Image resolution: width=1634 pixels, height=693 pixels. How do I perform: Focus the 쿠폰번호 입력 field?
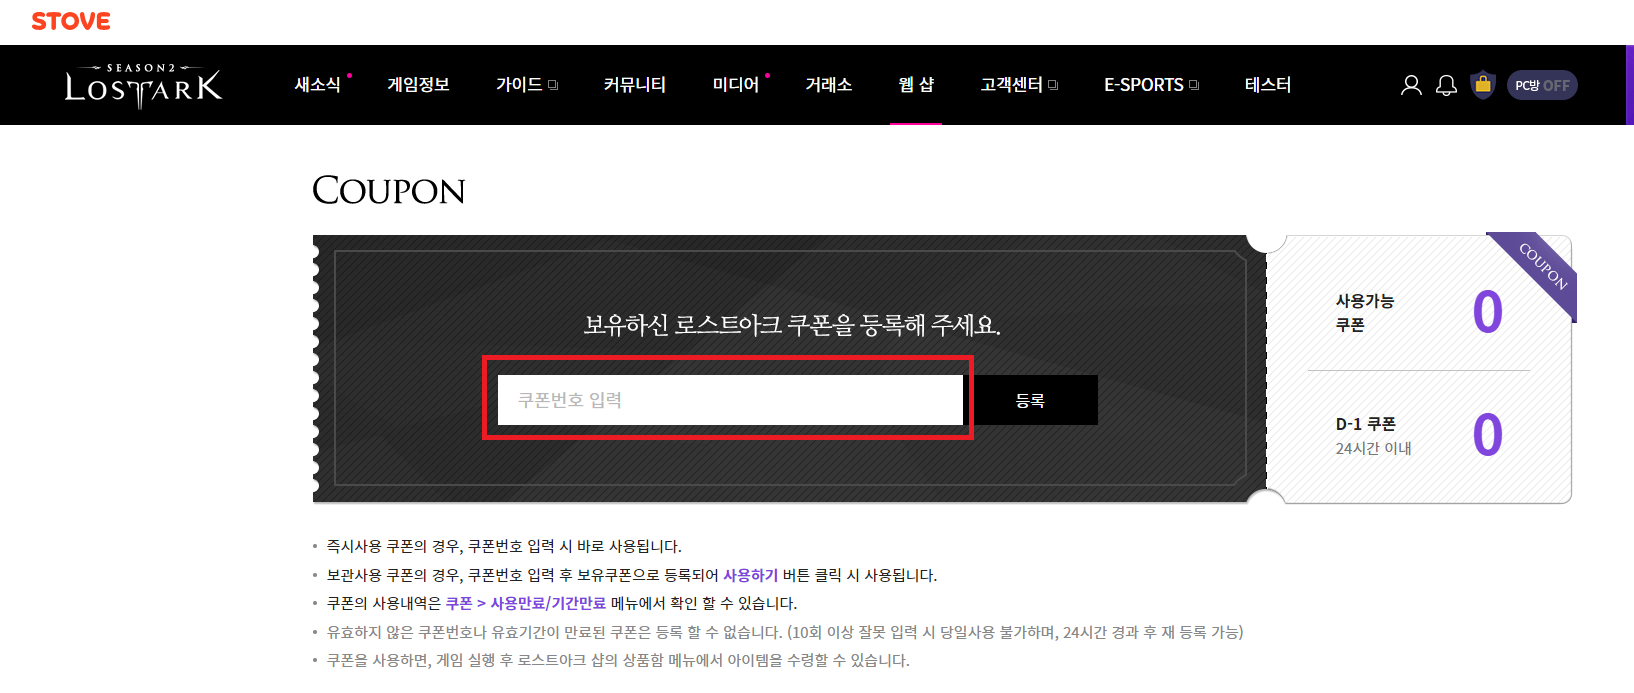point(730,400)
